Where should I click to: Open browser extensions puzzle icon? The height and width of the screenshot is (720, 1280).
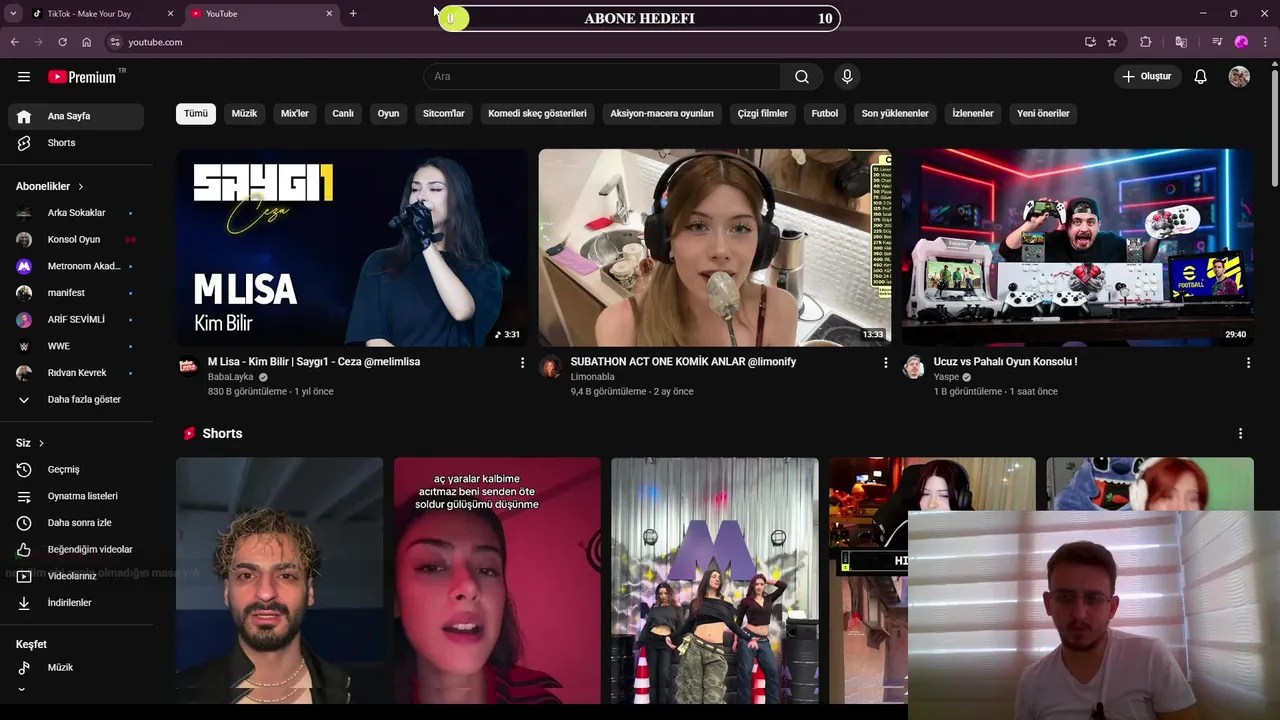(x=1146, y=42)
